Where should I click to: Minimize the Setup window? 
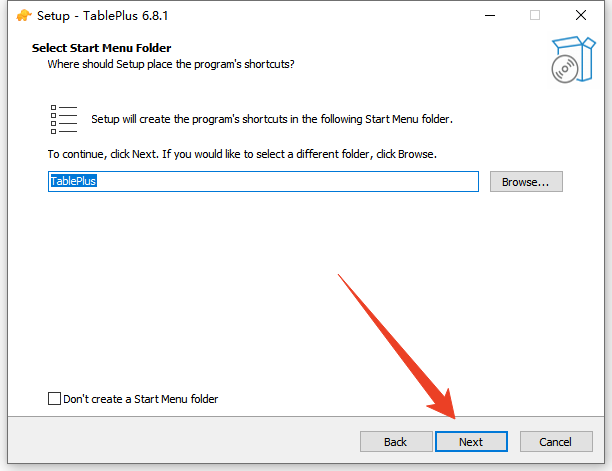[490, 16]
